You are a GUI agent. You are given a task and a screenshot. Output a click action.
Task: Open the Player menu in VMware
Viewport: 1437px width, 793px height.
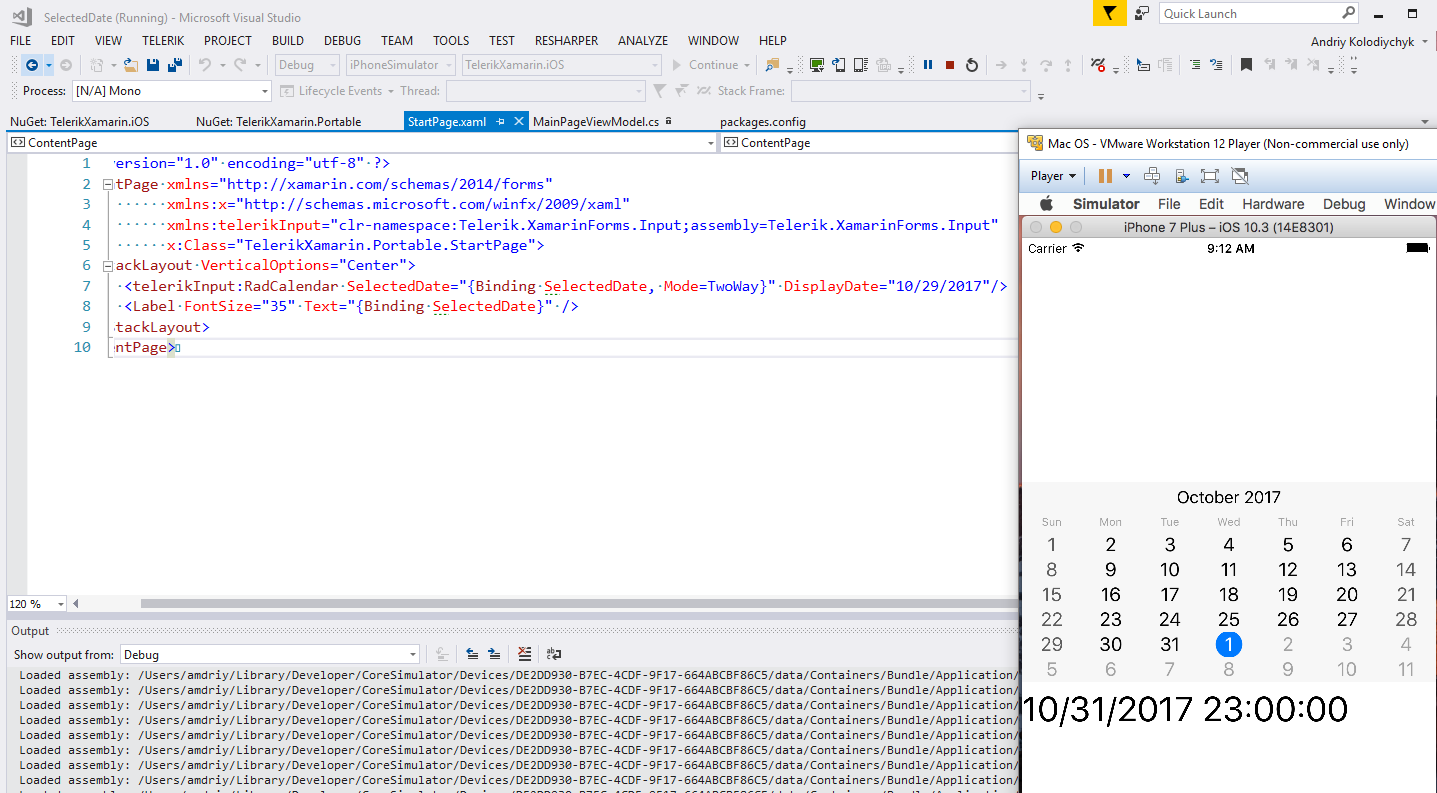click(x=1053, y=176)
